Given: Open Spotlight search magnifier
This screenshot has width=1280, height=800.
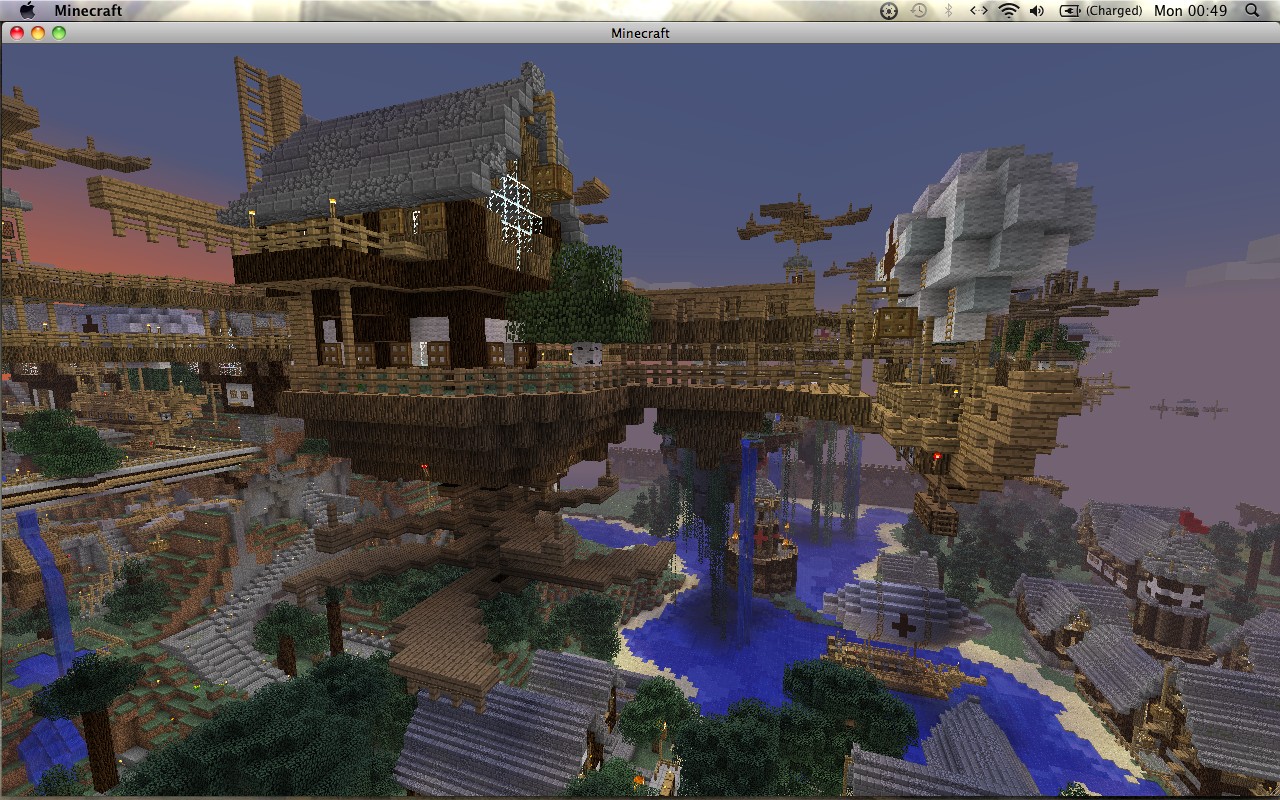Looking at the screenshot, I should tap(1252, 11).
